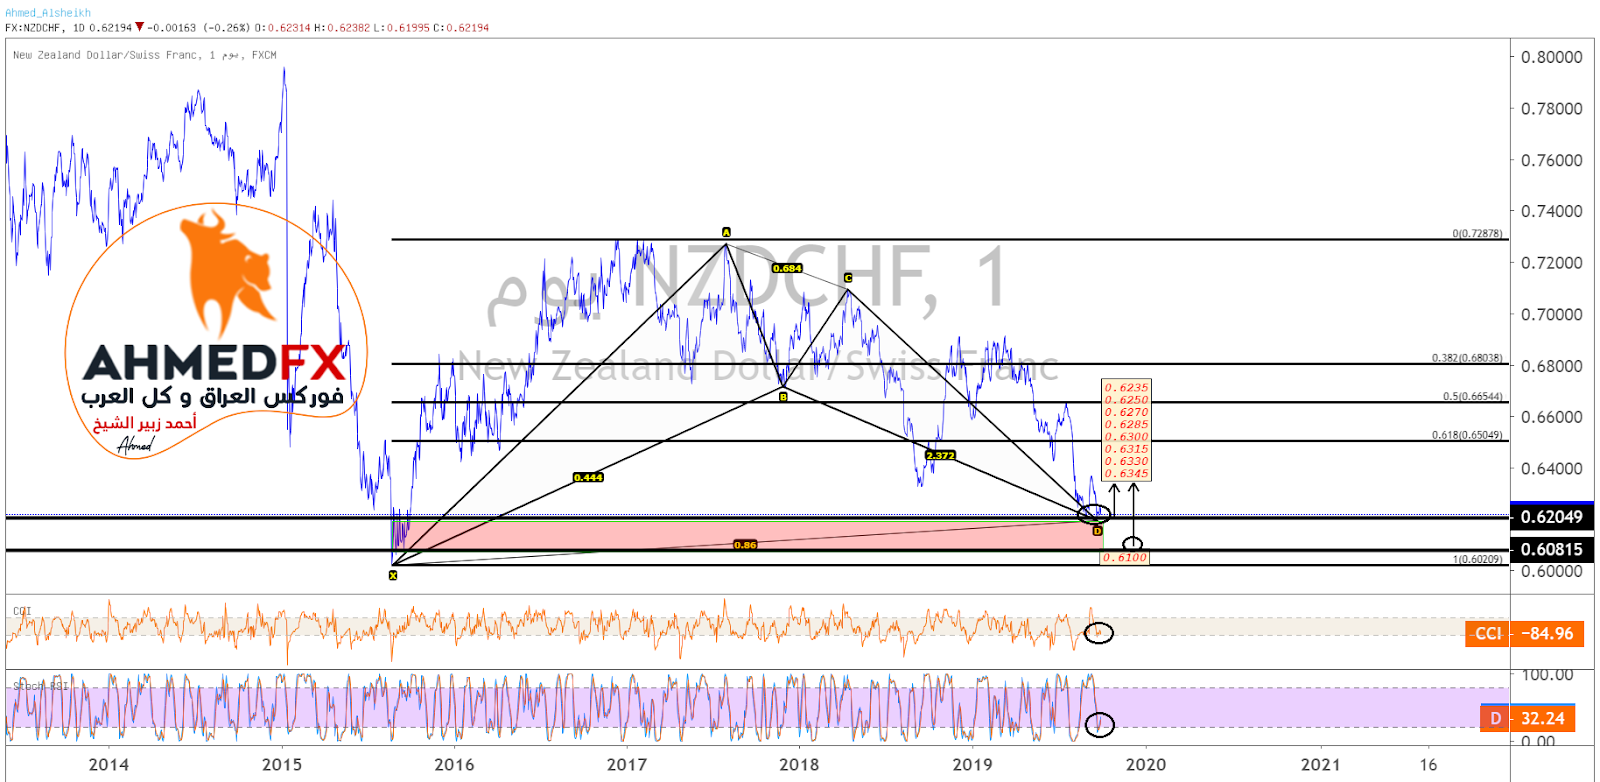Click the 0.382(0.68038) Fibonacci level label
The height and width of the screenshot is (782, 1600).
pos(1467,357)
